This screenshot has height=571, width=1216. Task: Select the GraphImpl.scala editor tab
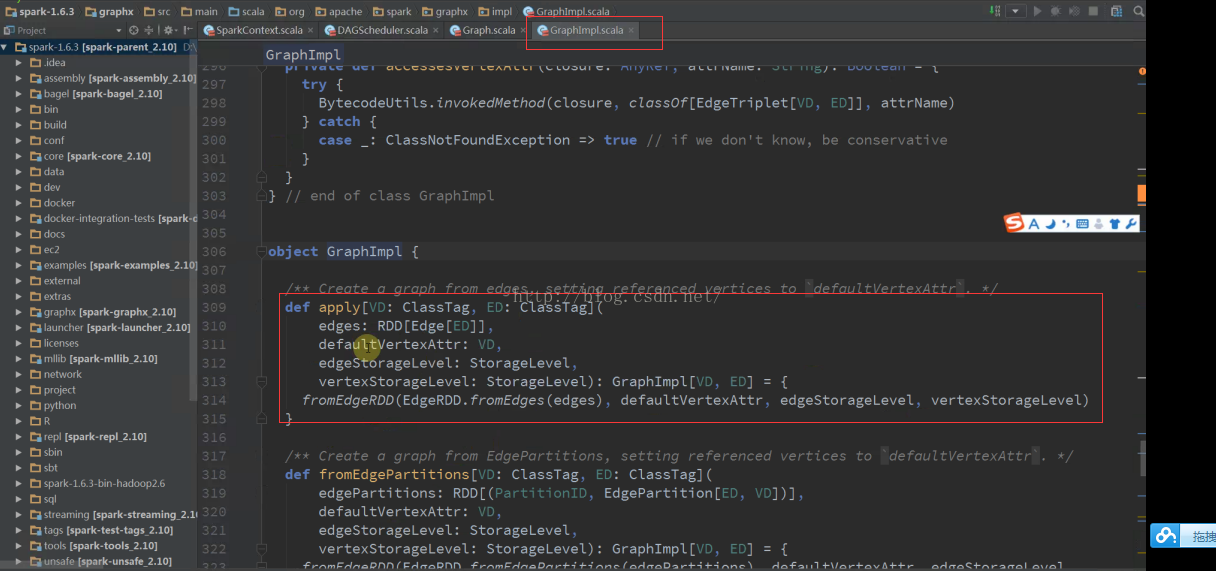pyautogui.click(x=586, y=30)
